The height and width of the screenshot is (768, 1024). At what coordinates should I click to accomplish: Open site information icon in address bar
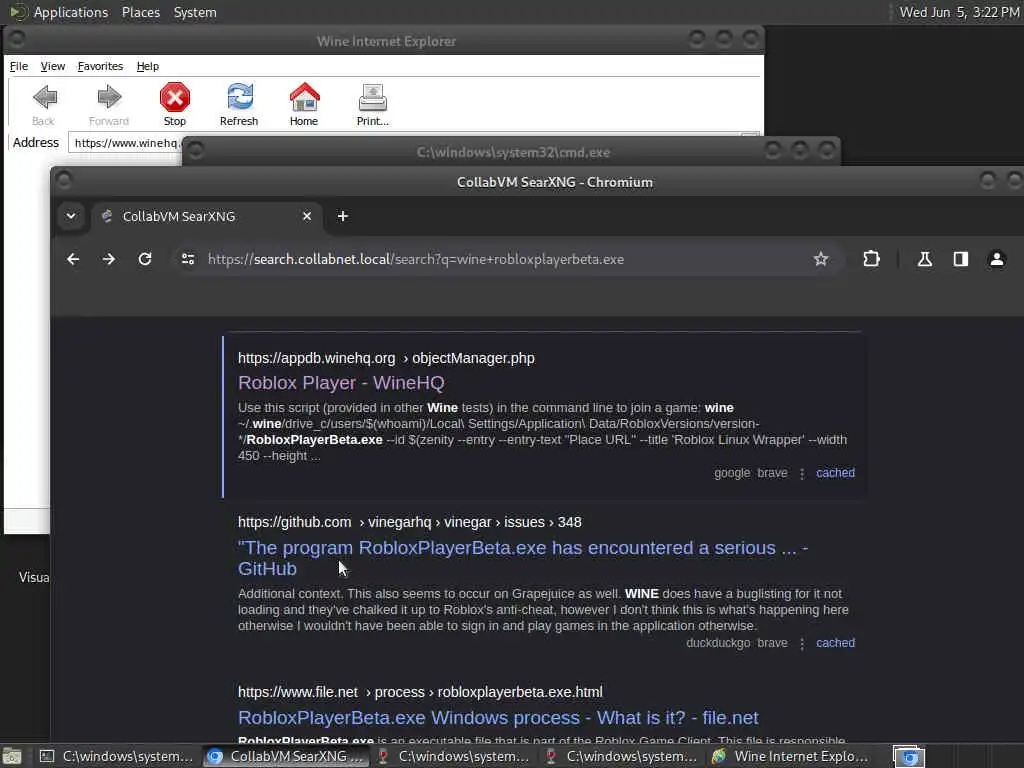(188, 259)
